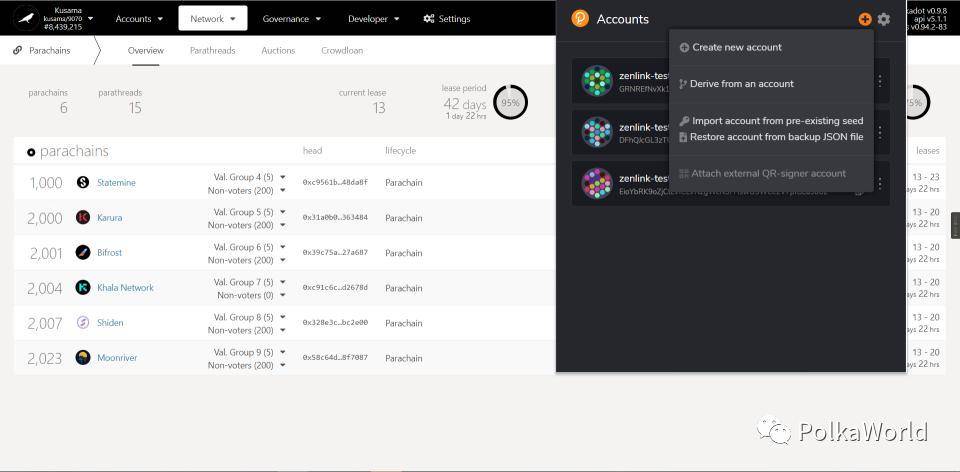Open the Khala Network parachain link
The image size is (960, 472).
[126, 288]
